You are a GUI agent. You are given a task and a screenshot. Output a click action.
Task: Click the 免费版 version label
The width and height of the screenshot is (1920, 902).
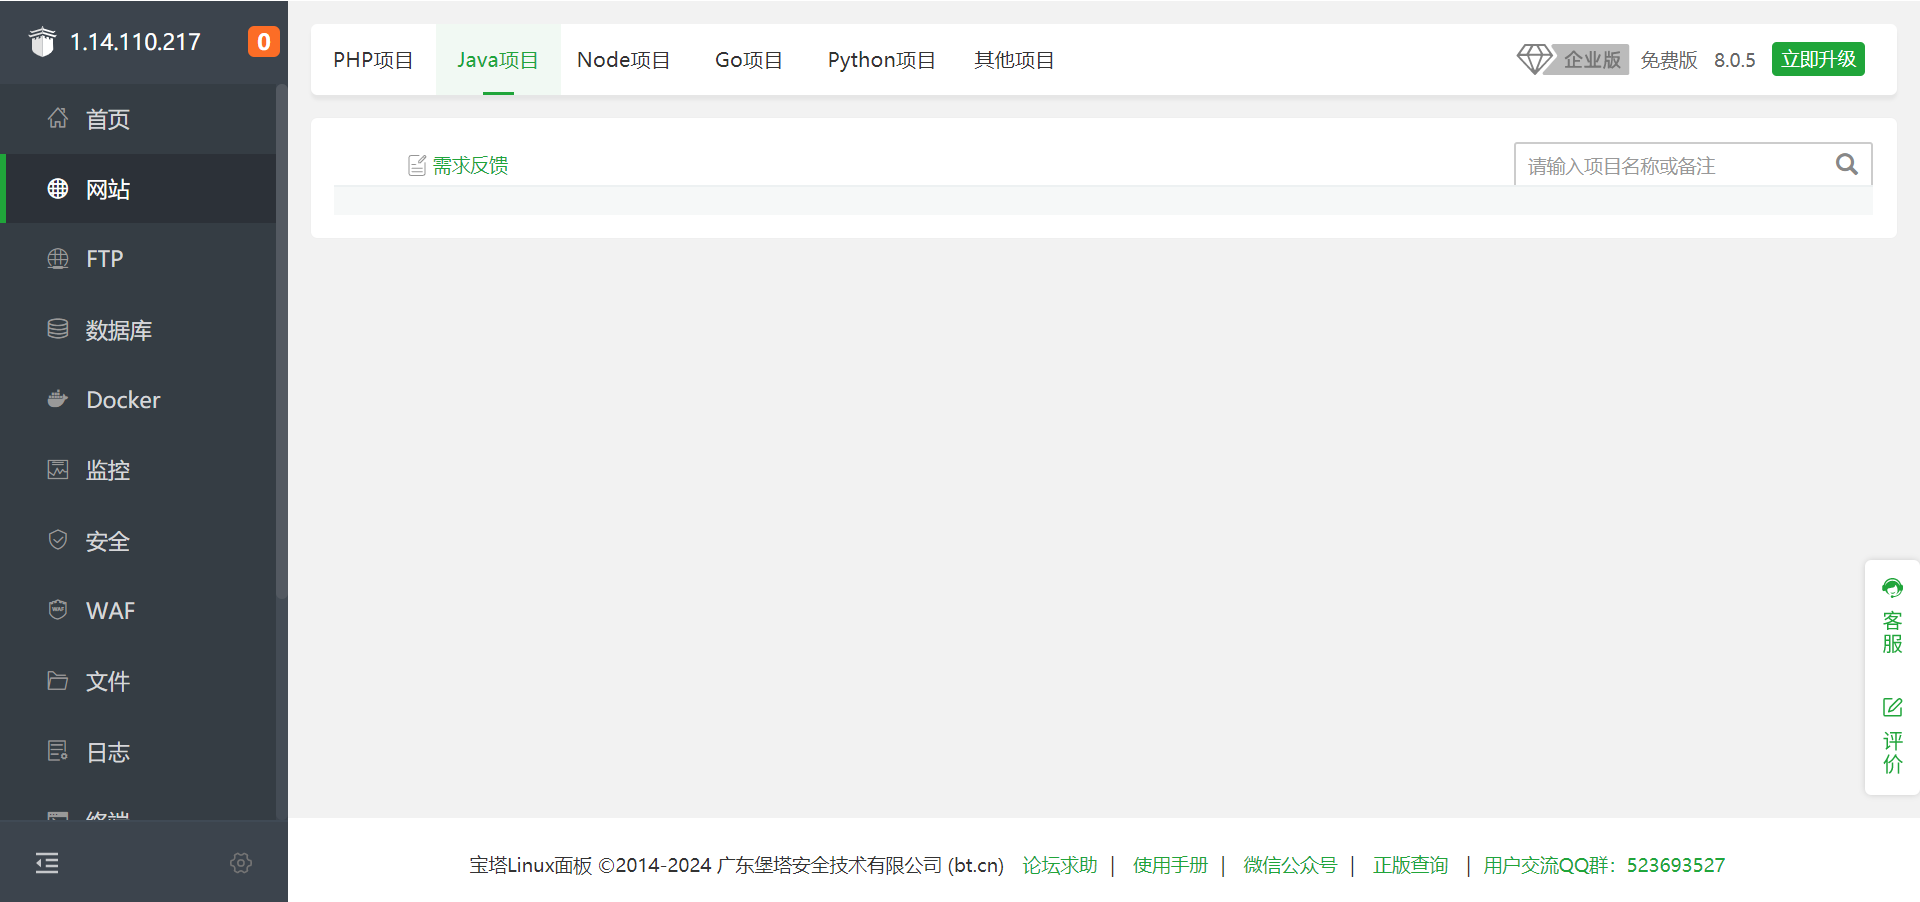tap(1669, 60)
